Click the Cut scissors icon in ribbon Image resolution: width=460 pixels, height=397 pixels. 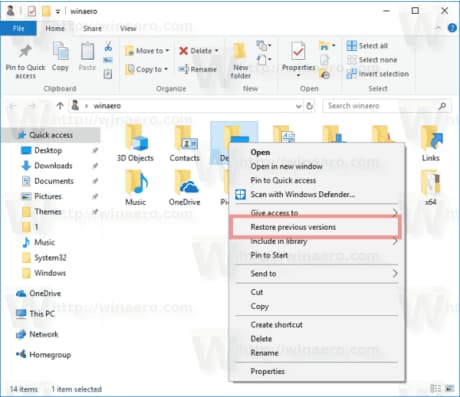coord(108,46)
